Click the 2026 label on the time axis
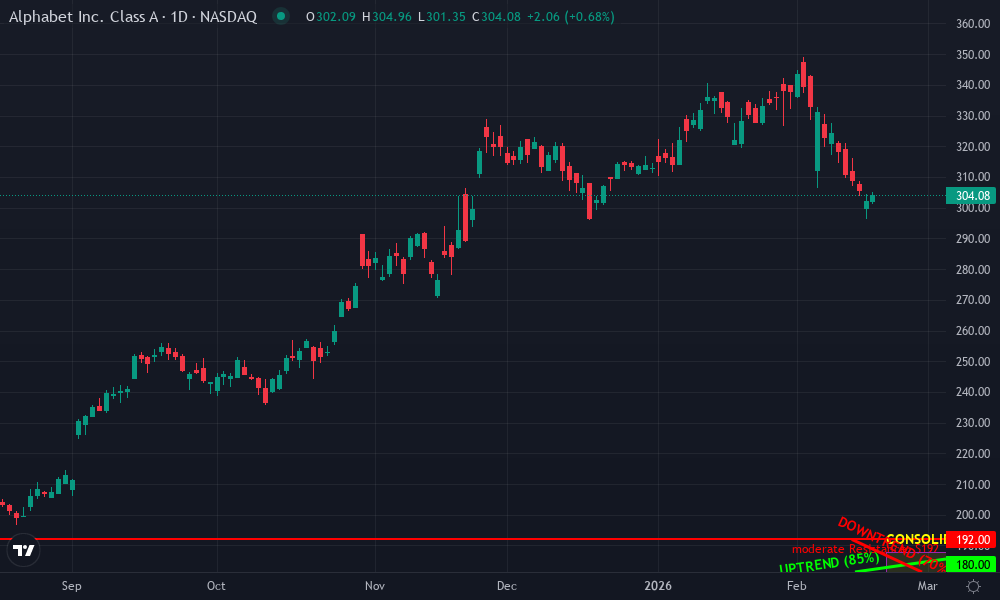The height and width of the screenshot is (600, 1000). tap(656, 586)
